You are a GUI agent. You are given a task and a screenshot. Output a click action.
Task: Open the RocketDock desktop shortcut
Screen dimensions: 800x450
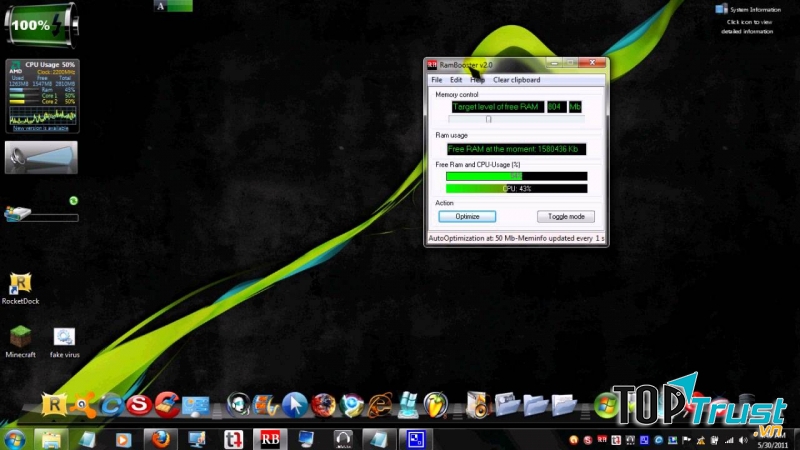click(x=20, y=288)
